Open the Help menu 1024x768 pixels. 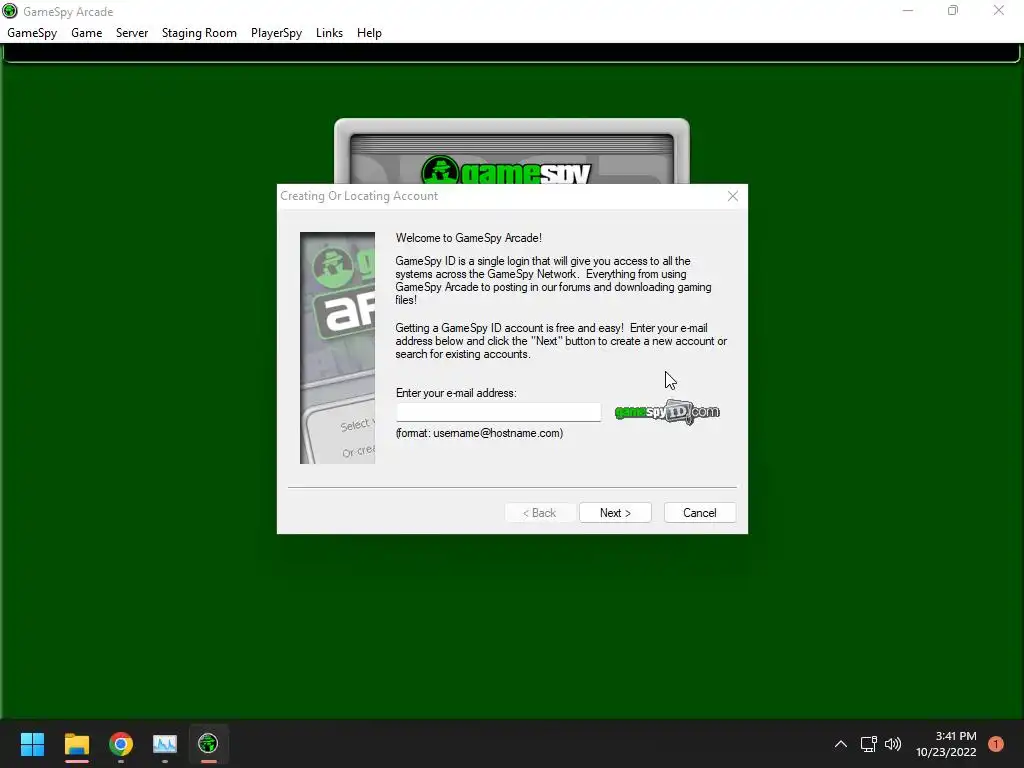coord(369,33)
